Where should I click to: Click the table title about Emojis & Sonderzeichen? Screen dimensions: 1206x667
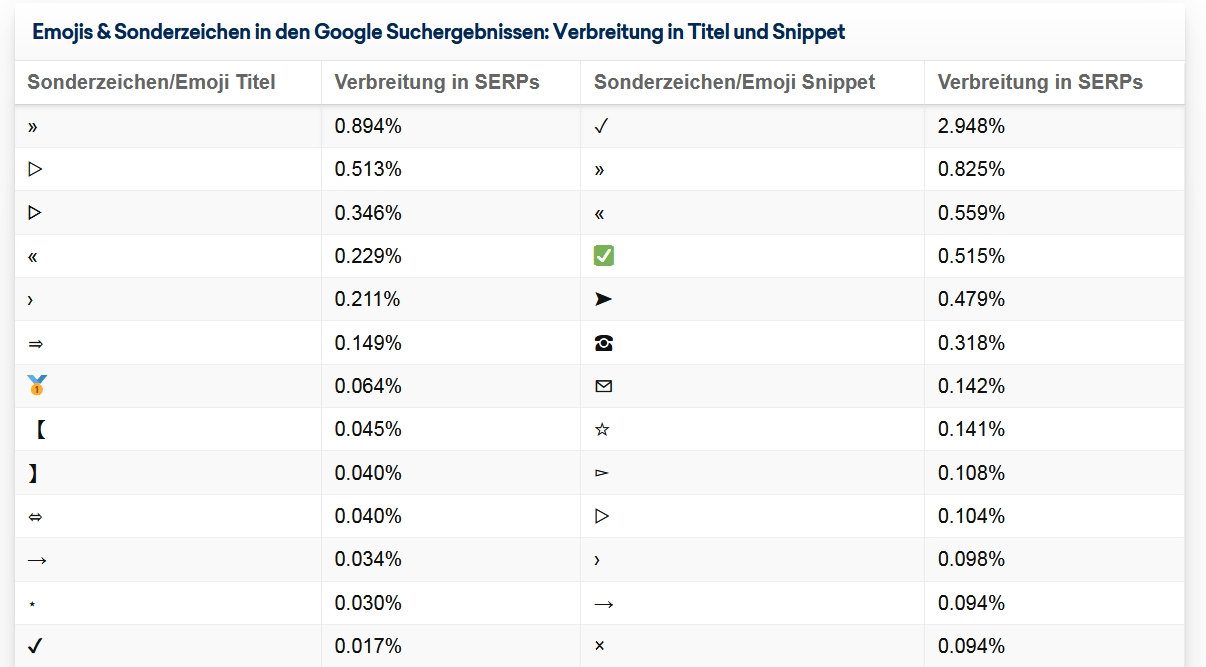438,32
